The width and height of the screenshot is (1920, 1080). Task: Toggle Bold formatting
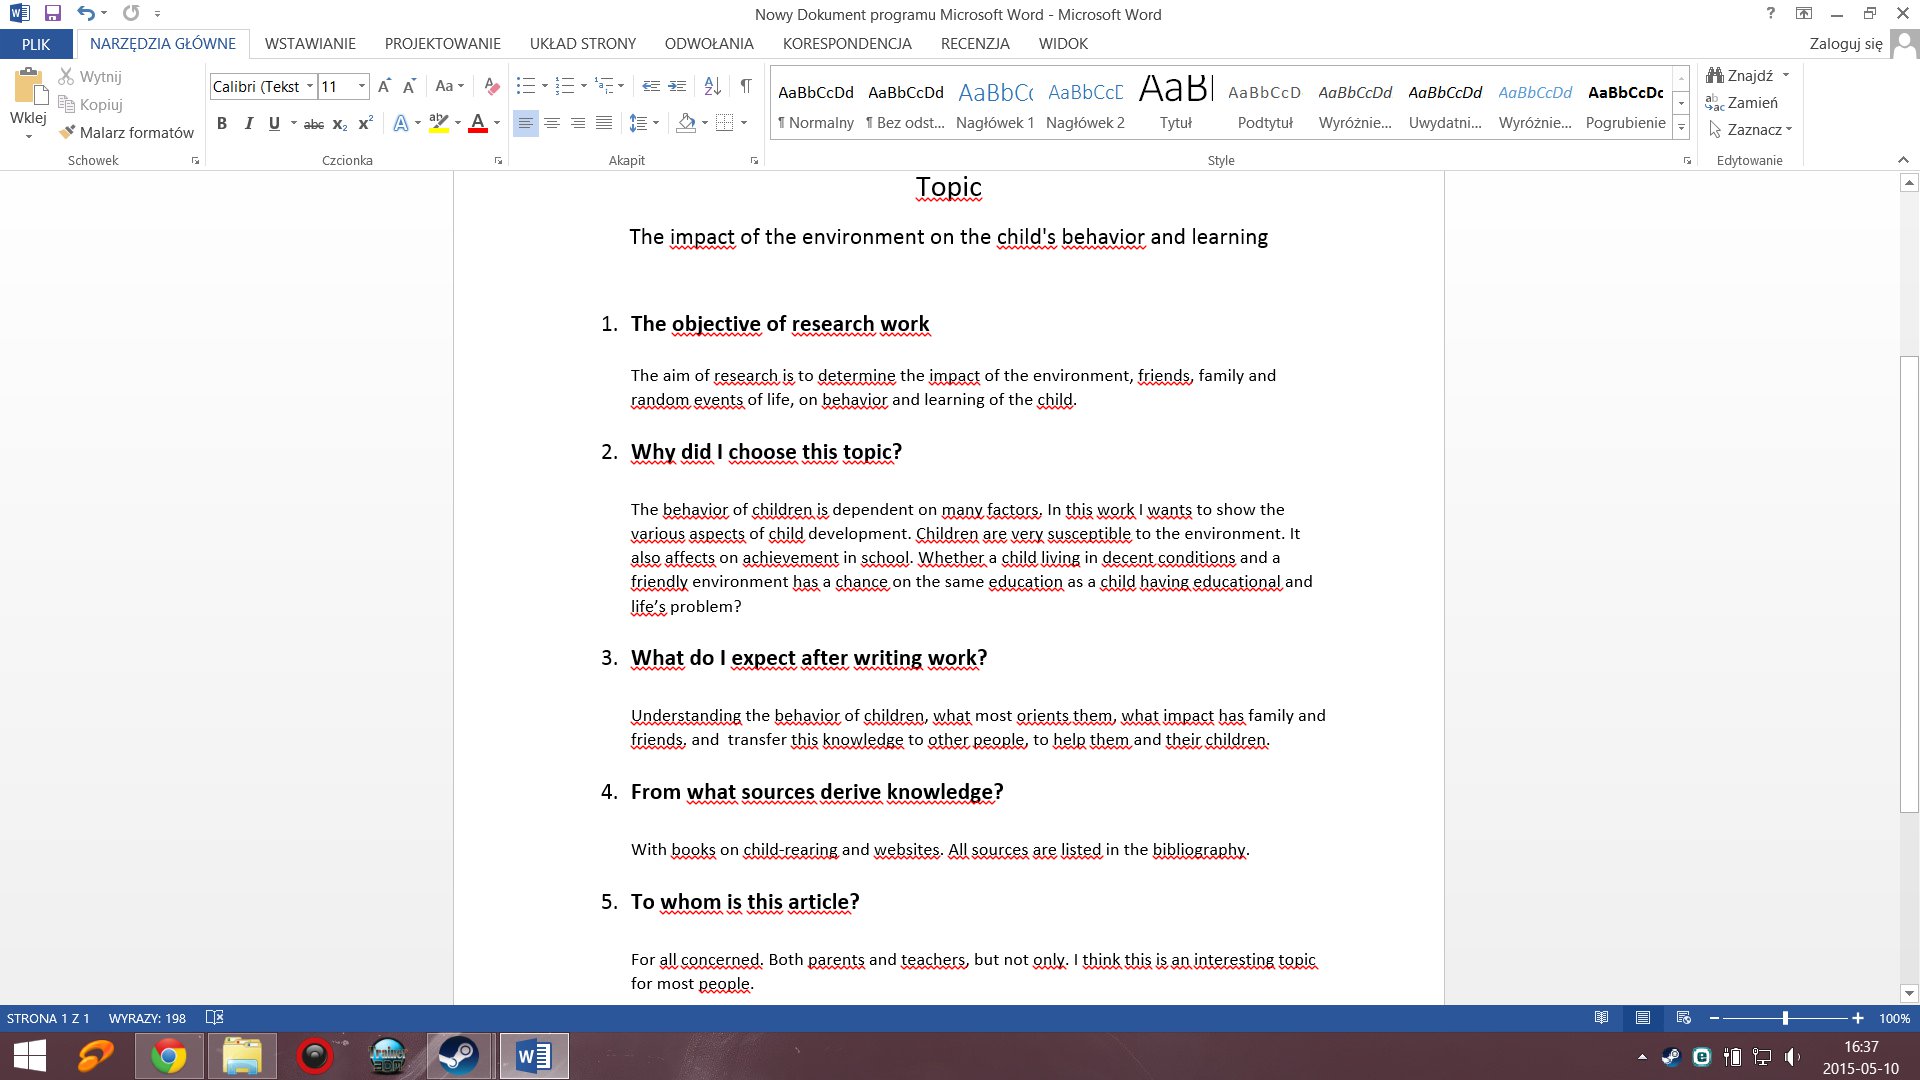click(222, 123)
